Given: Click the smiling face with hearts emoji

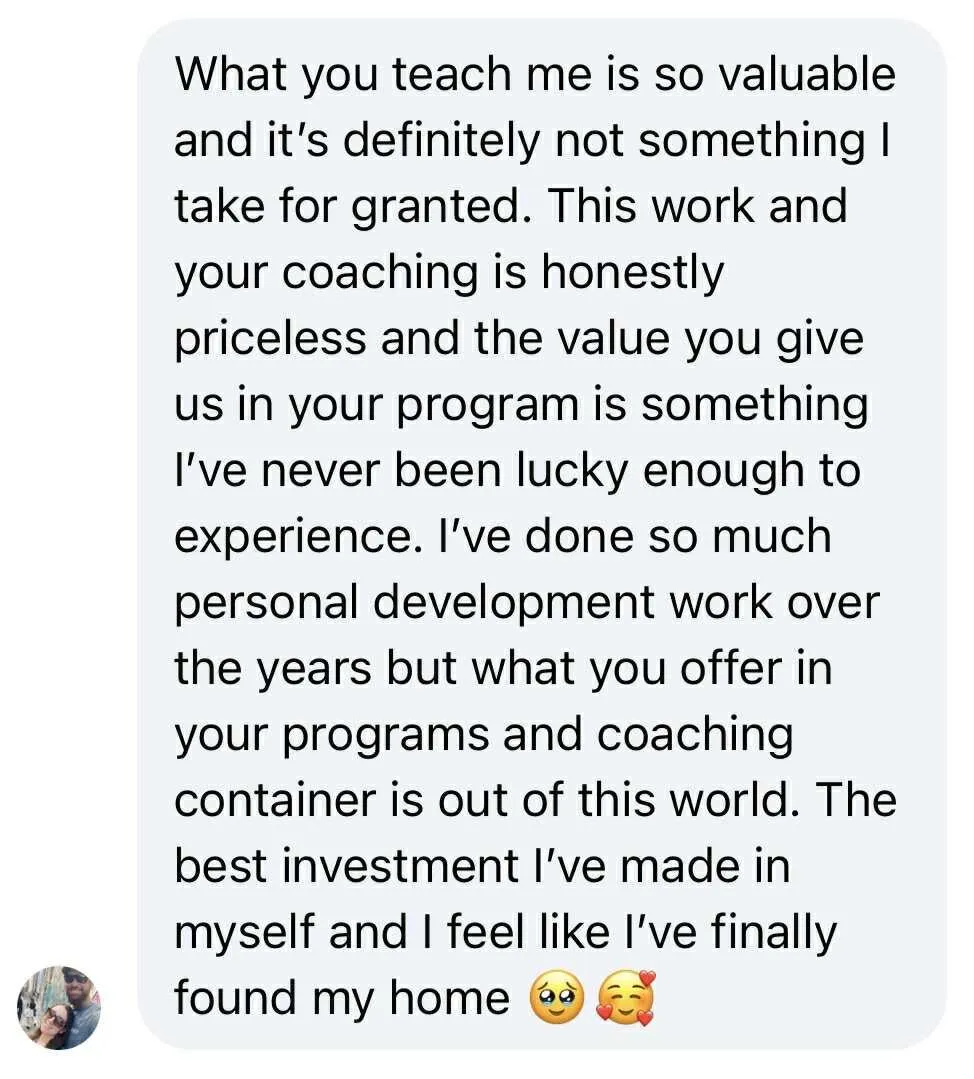Looking at the screenshot, I should click(626, 997).
